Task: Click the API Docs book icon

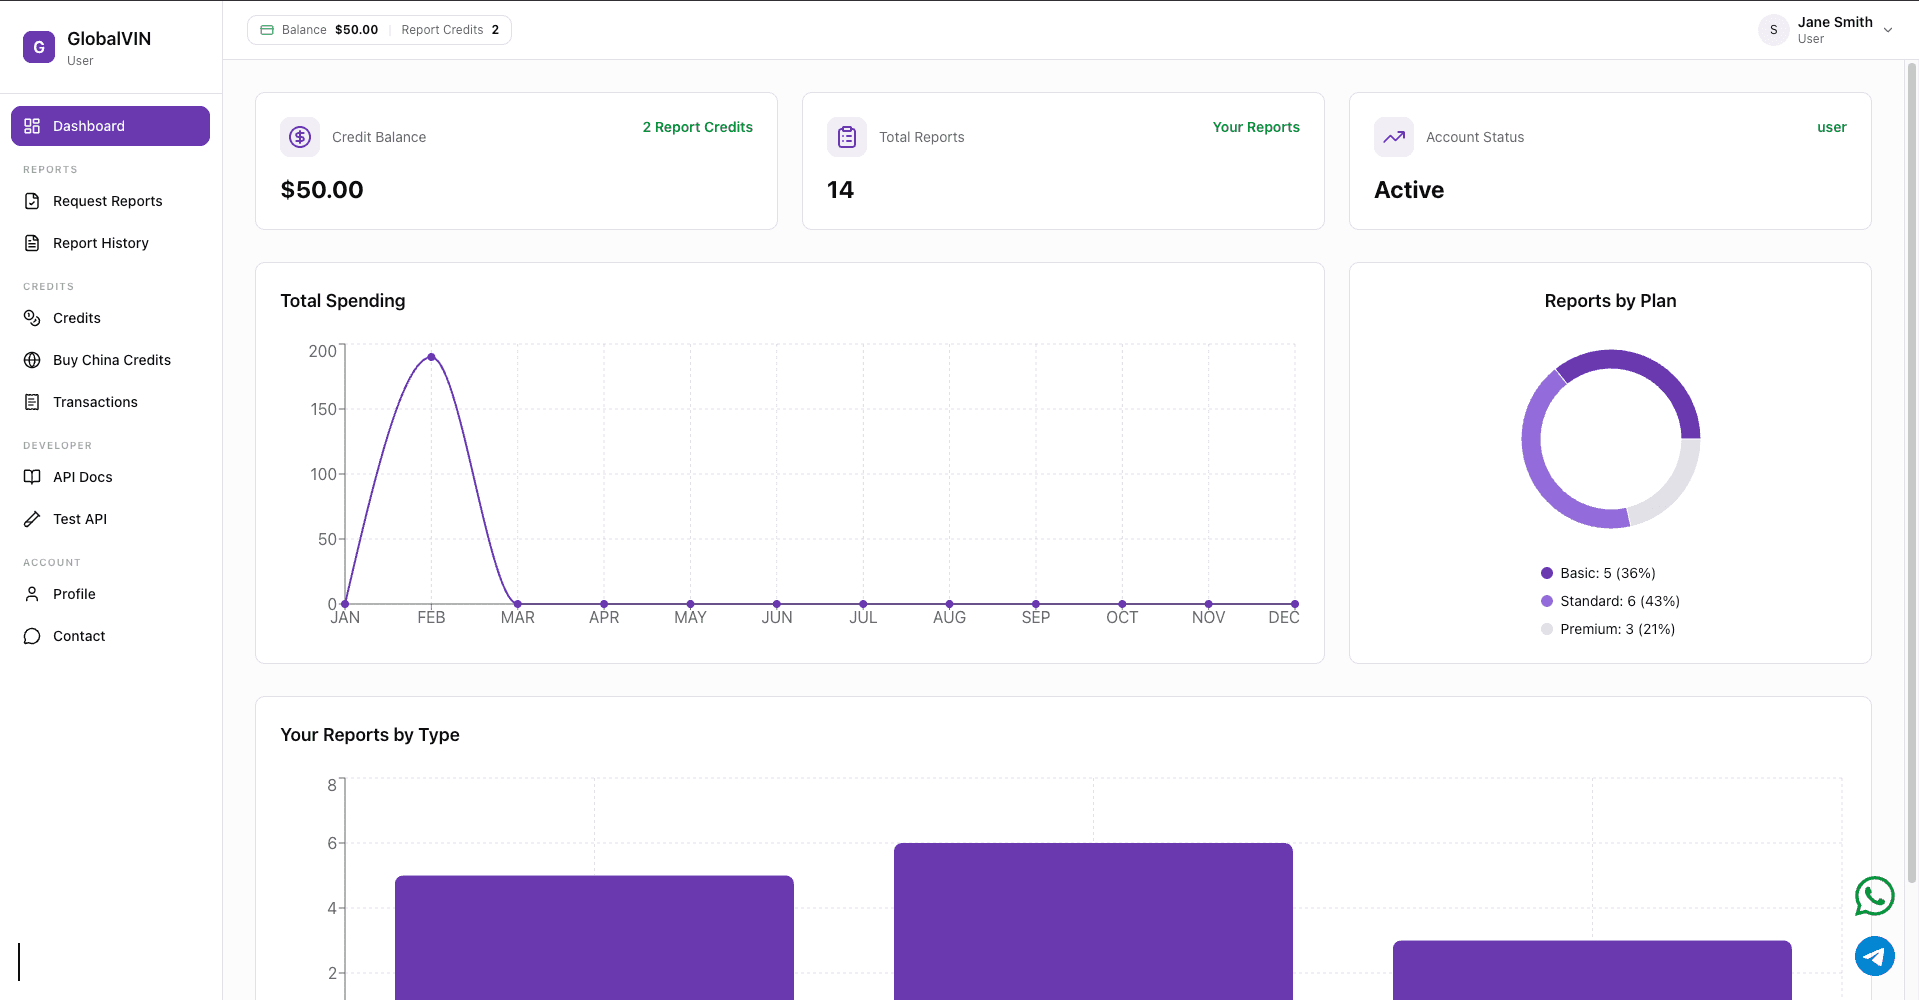Action: pyautogui.click(x=33, y=476)
